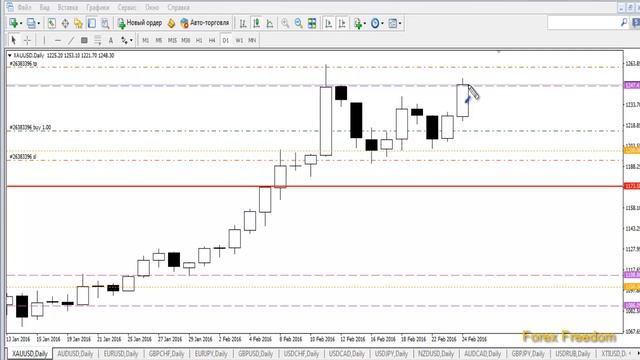
Task: Open the Файл menu
Action: [x=24, y=7]
